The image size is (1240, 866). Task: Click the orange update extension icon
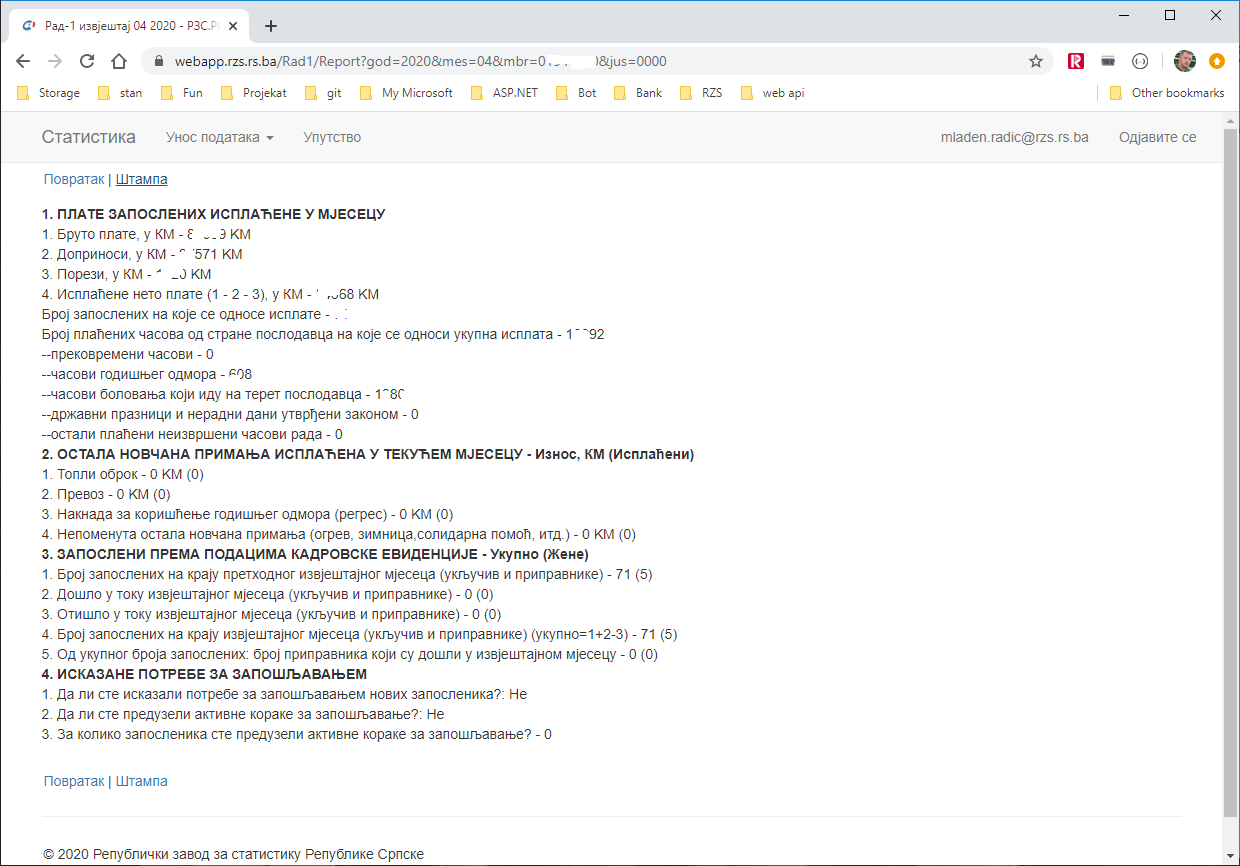[1216, 61]
